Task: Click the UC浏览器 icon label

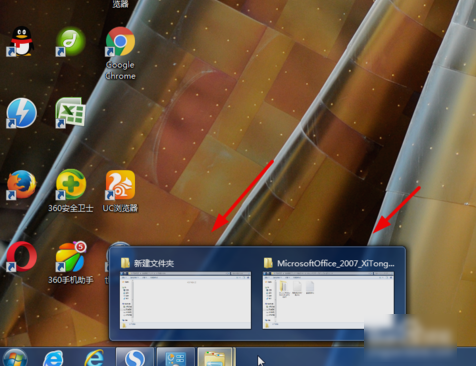Action: pyautogui.click(x=120, y=208)
